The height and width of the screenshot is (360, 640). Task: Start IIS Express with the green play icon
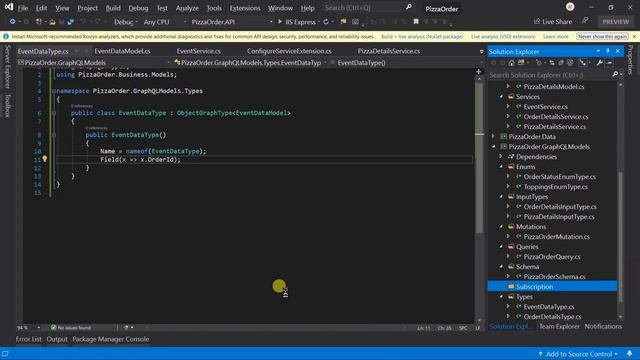tap(280, 22)
